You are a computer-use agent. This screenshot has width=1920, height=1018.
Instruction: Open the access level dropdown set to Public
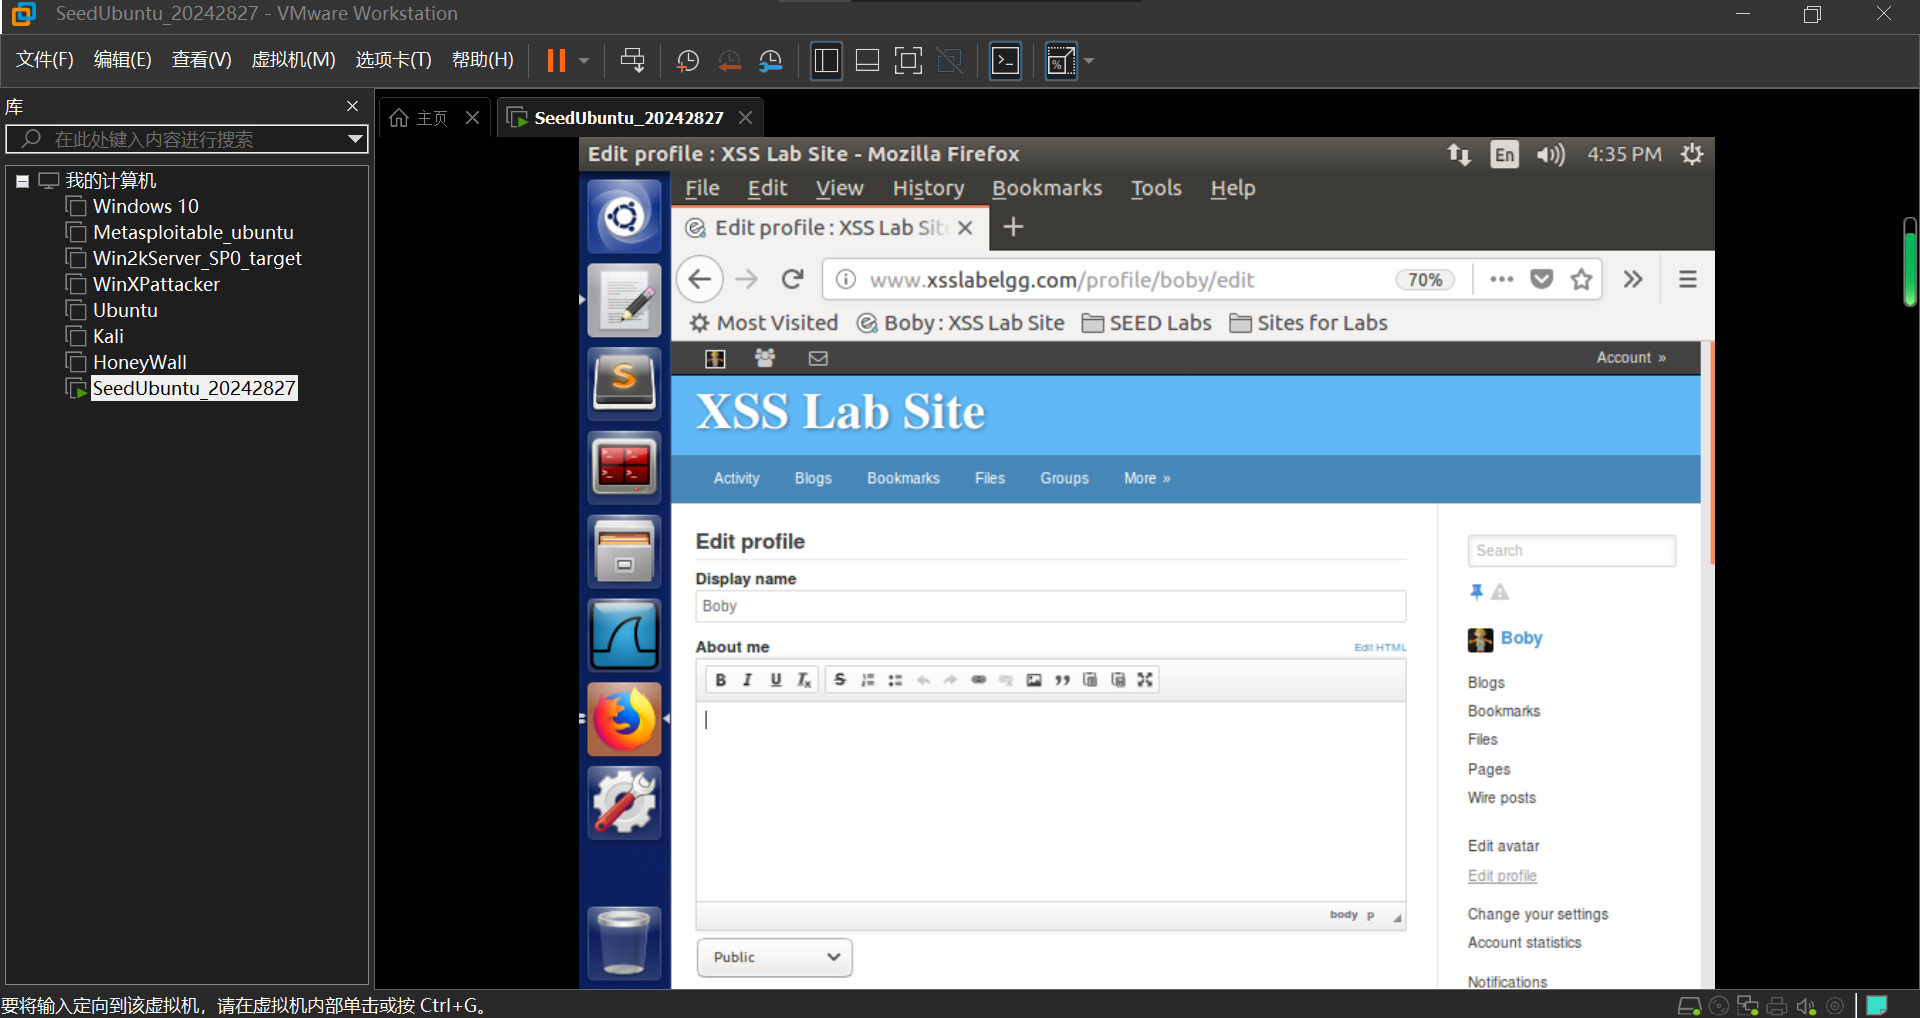point(775,957)
